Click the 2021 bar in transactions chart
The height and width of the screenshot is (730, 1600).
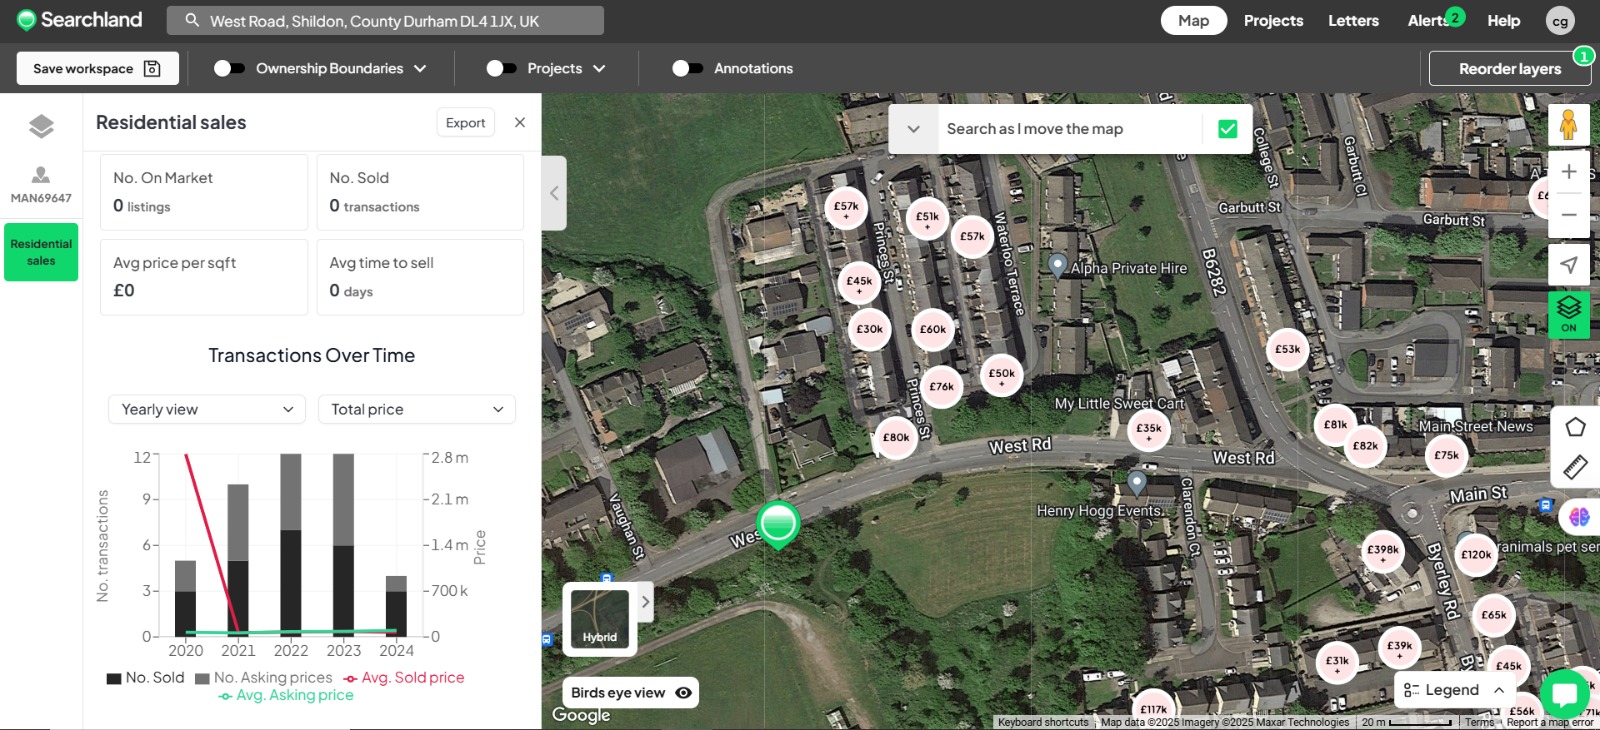pyautogui.click(x=238, y=560)
